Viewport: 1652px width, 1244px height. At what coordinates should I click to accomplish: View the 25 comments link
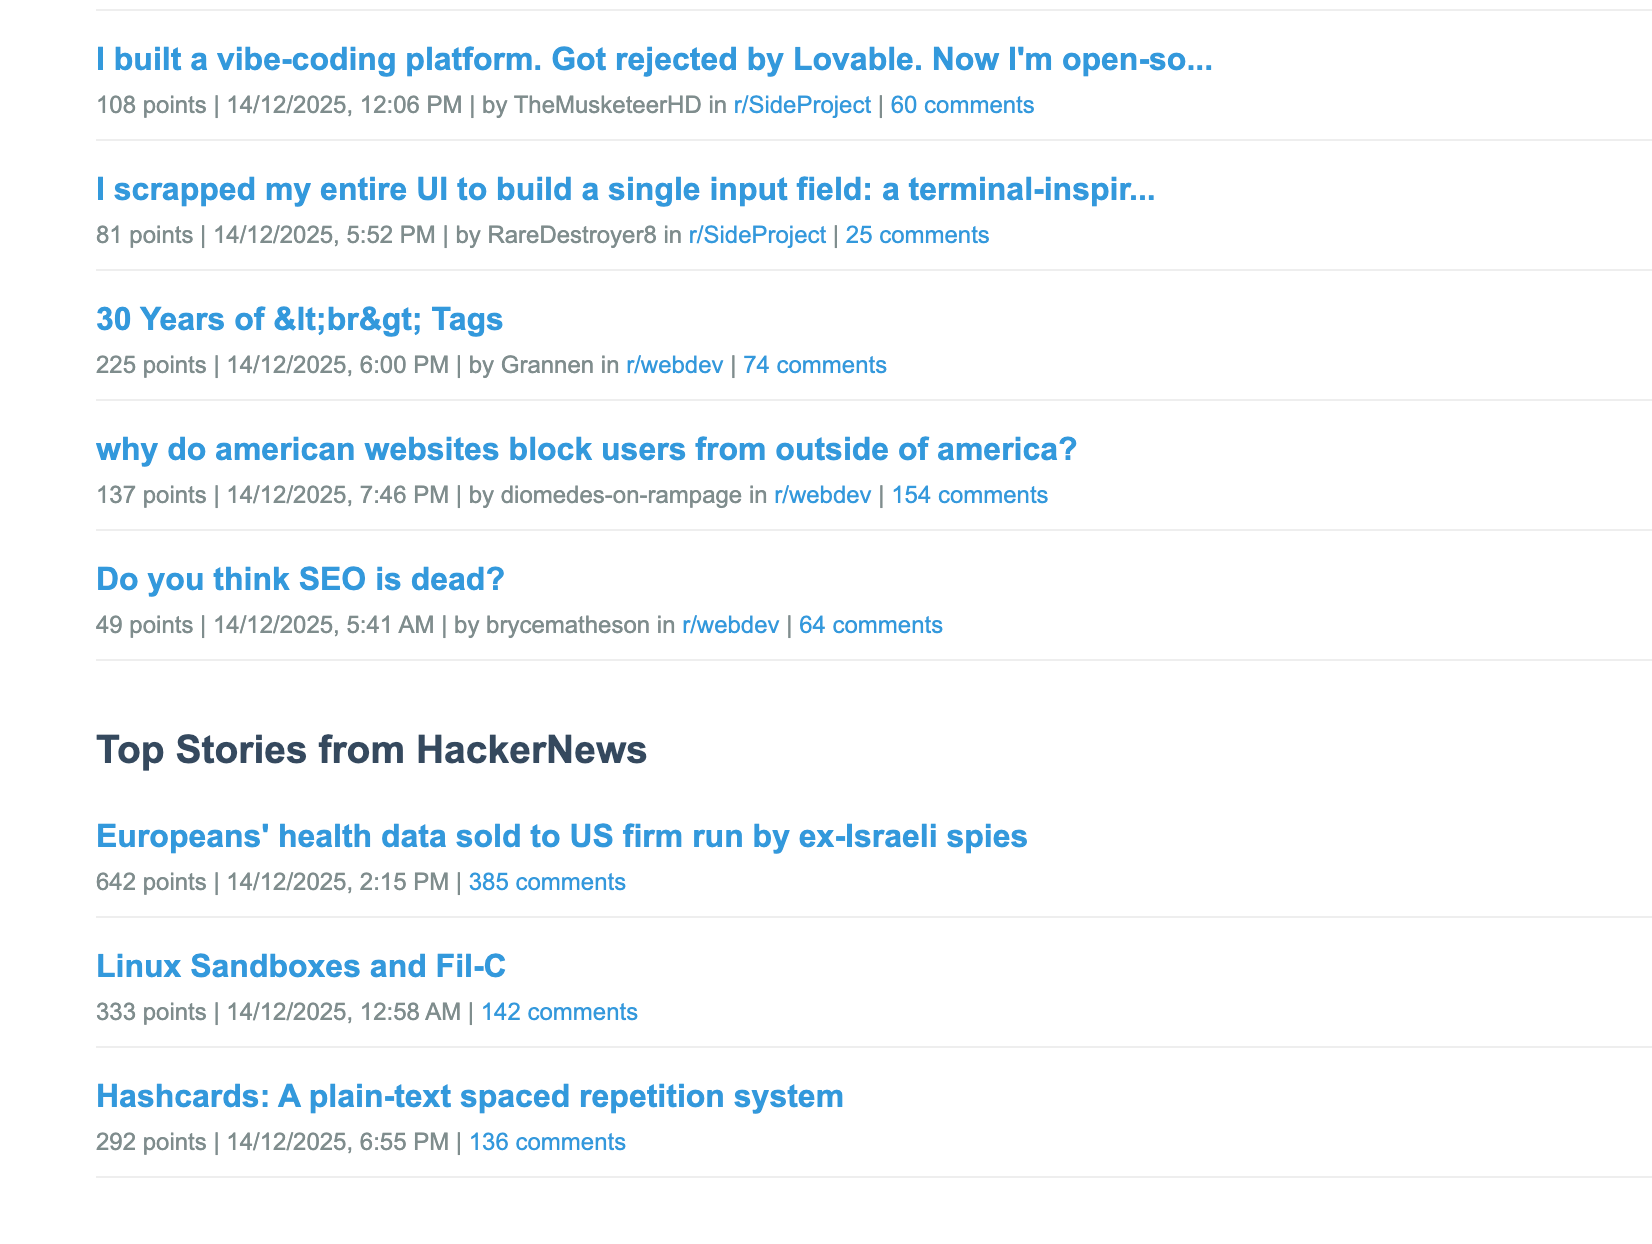[917, 235]
